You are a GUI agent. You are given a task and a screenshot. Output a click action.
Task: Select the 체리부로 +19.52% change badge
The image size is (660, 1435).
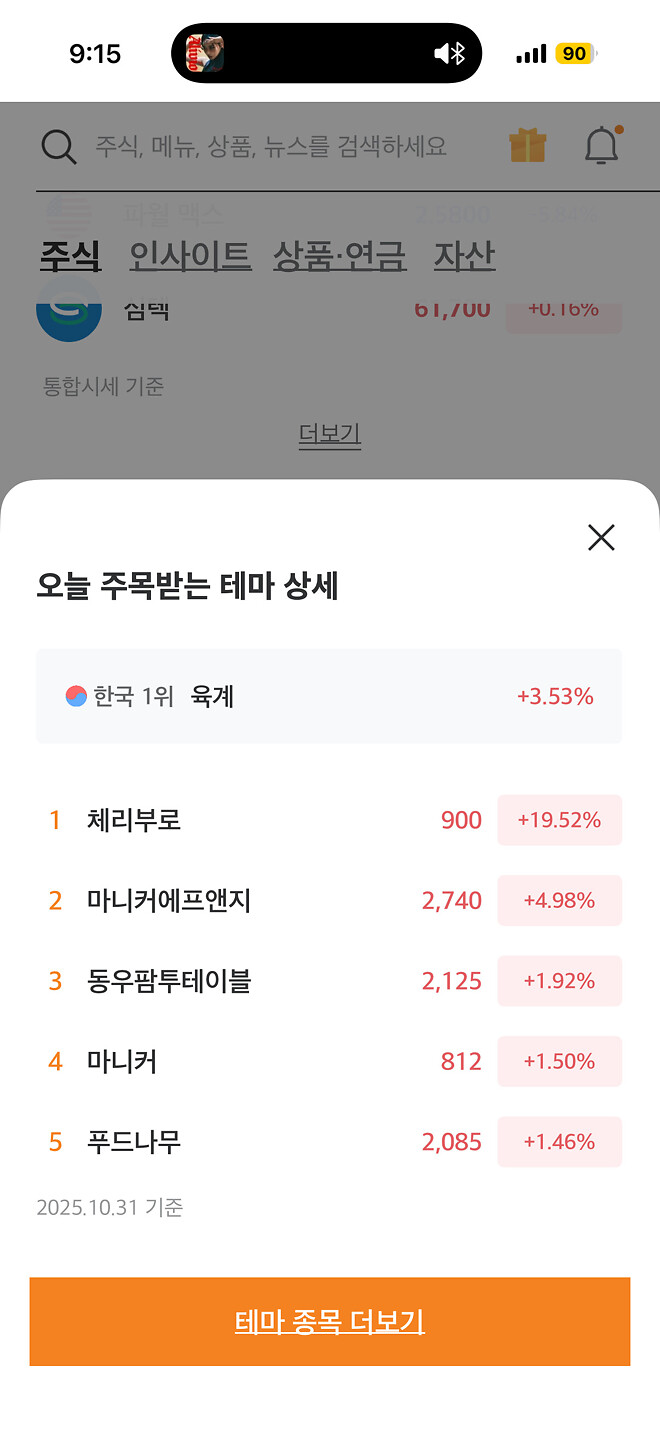[x=559, y=820]
